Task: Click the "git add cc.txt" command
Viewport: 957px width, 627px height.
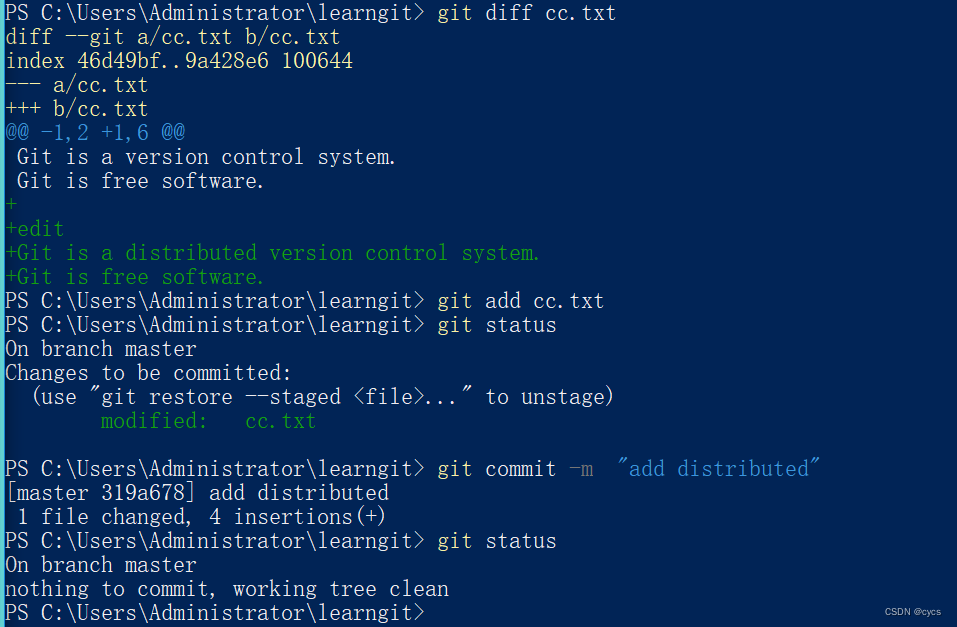Action: coord(520,301)
